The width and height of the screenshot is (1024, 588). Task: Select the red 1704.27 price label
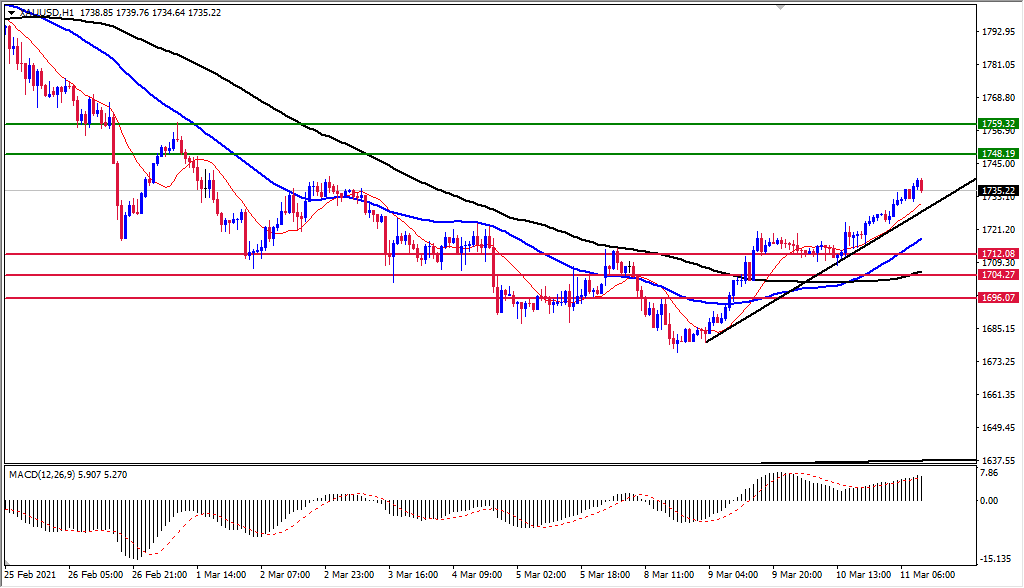pos(999,274)
